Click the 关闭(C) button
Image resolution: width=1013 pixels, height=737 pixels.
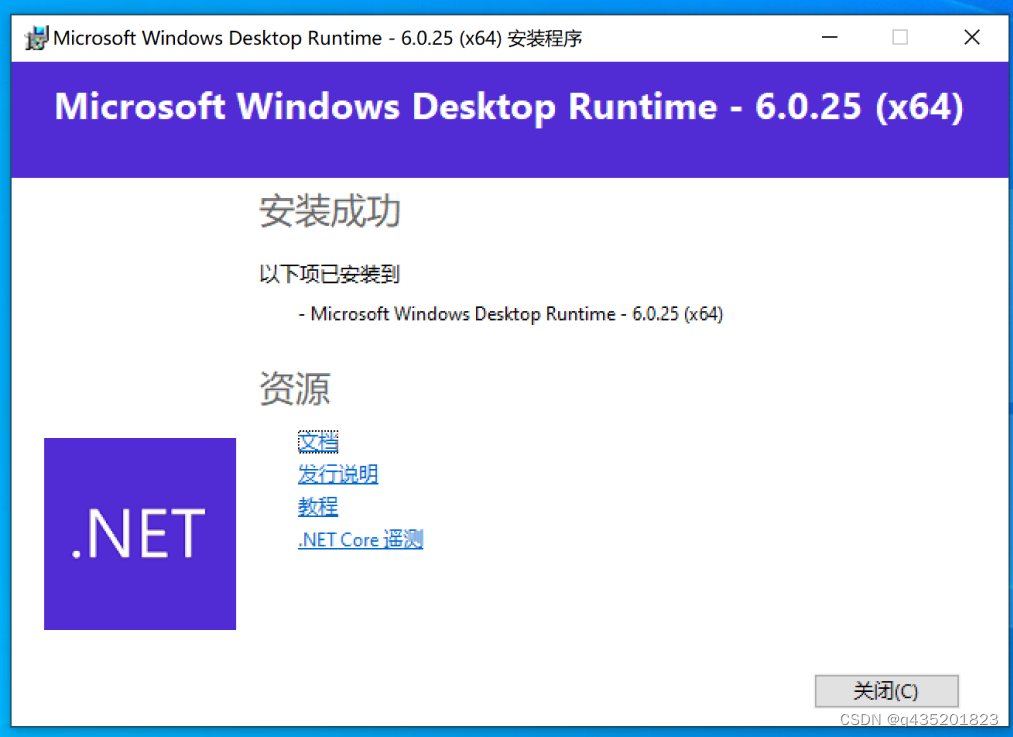point(886,691)
